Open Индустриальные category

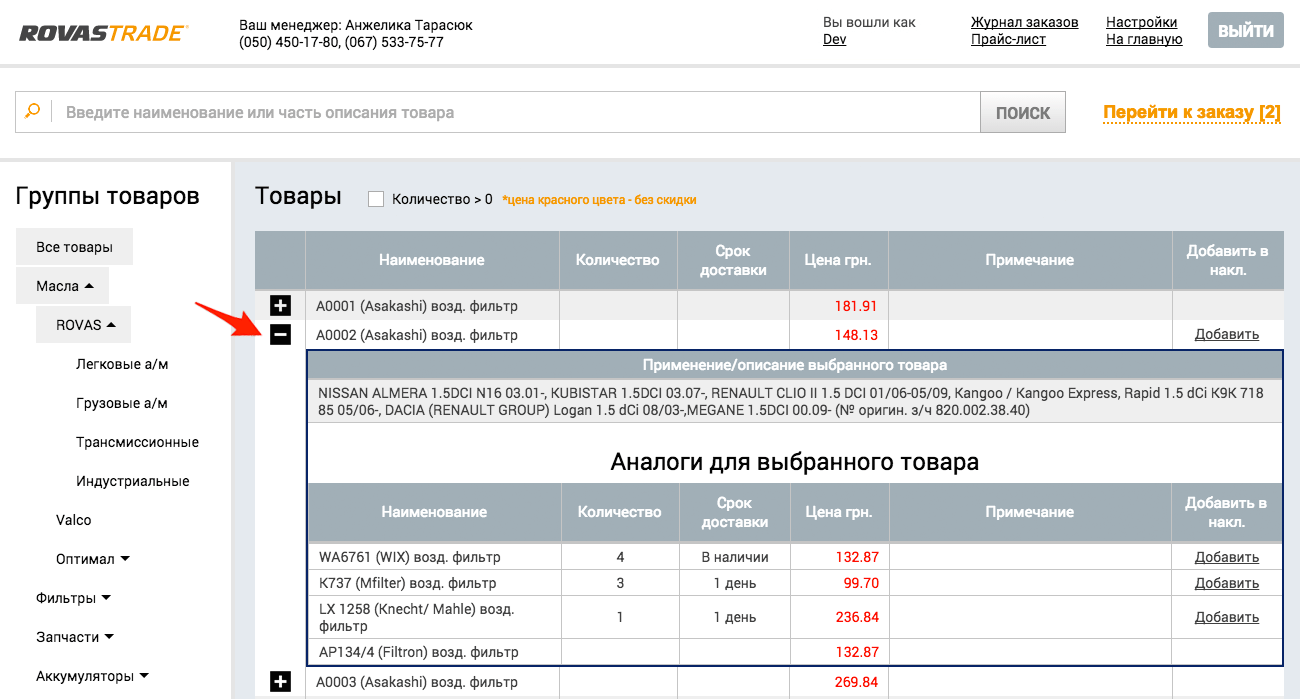[133, 481]
